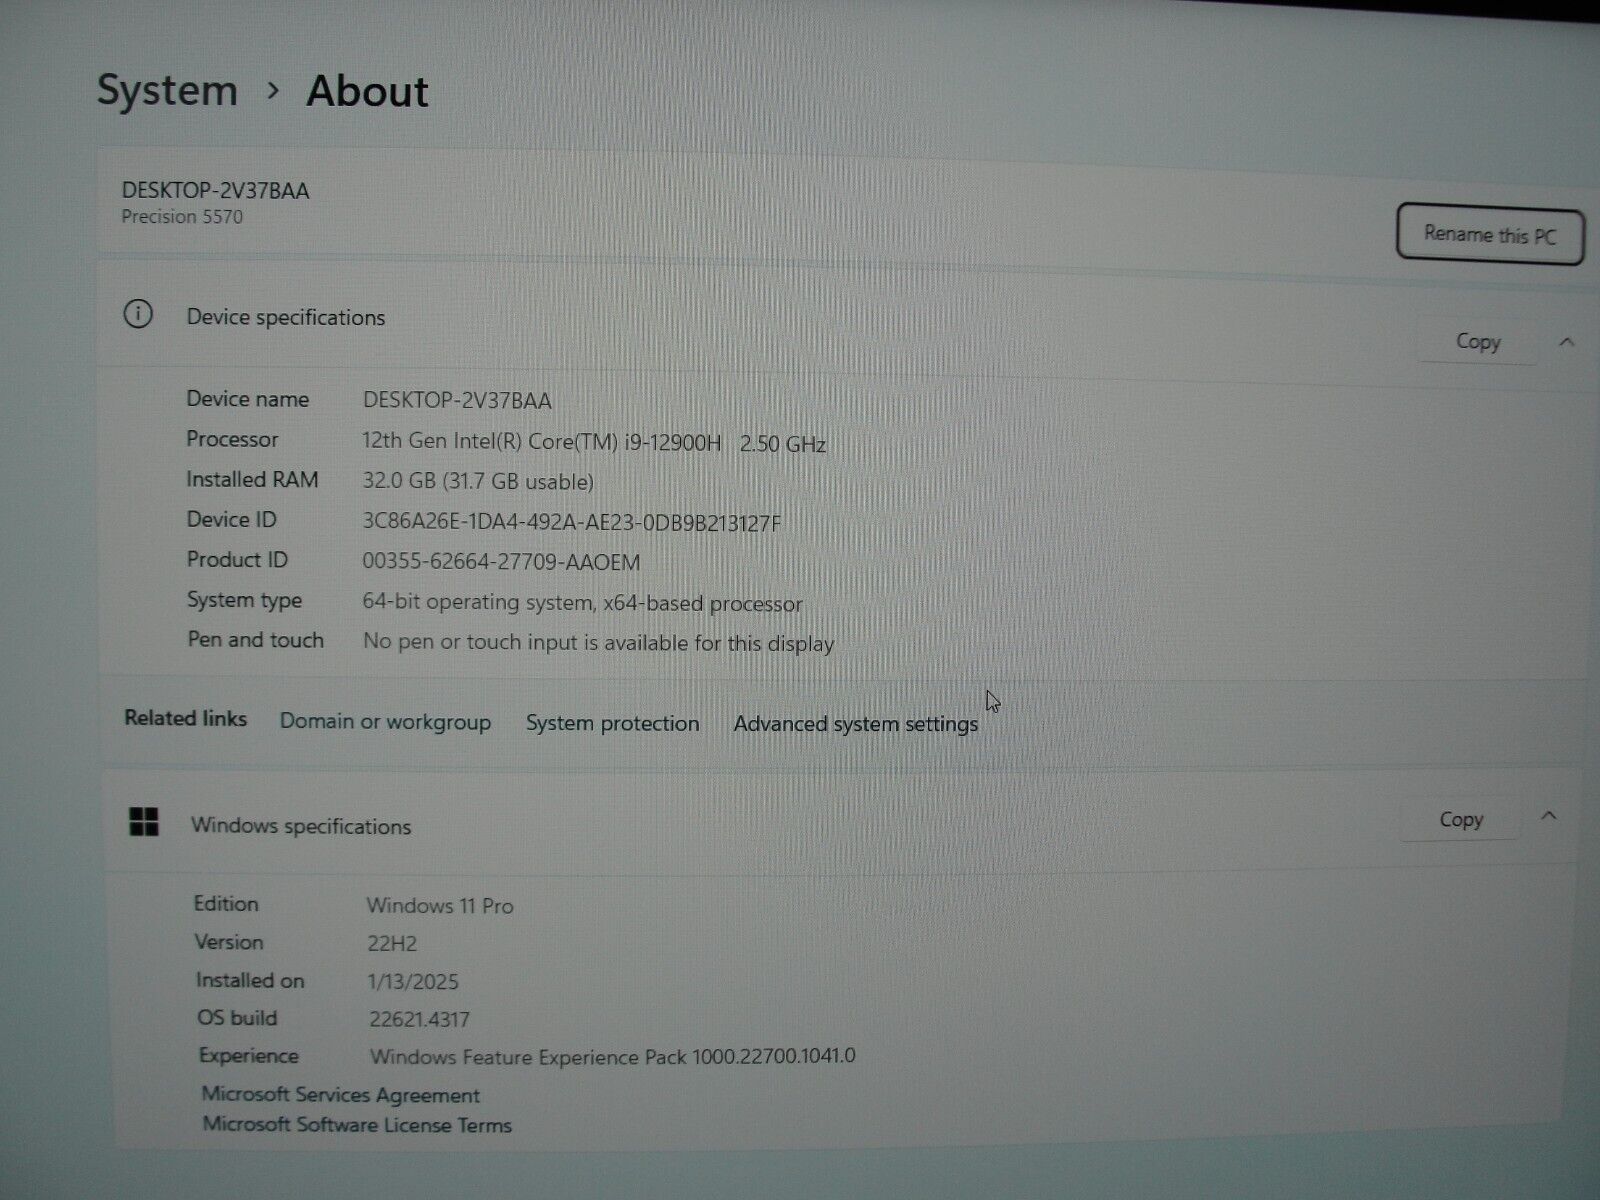This screenshot has height=1200, width=1600.
Task: Collapse the Device specifications section
Action: (x=1566, y=342)
